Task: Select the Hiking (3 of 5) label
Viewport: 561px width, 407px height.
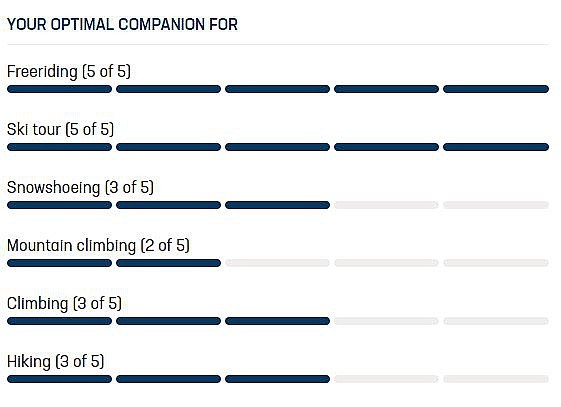Action: 55,361
